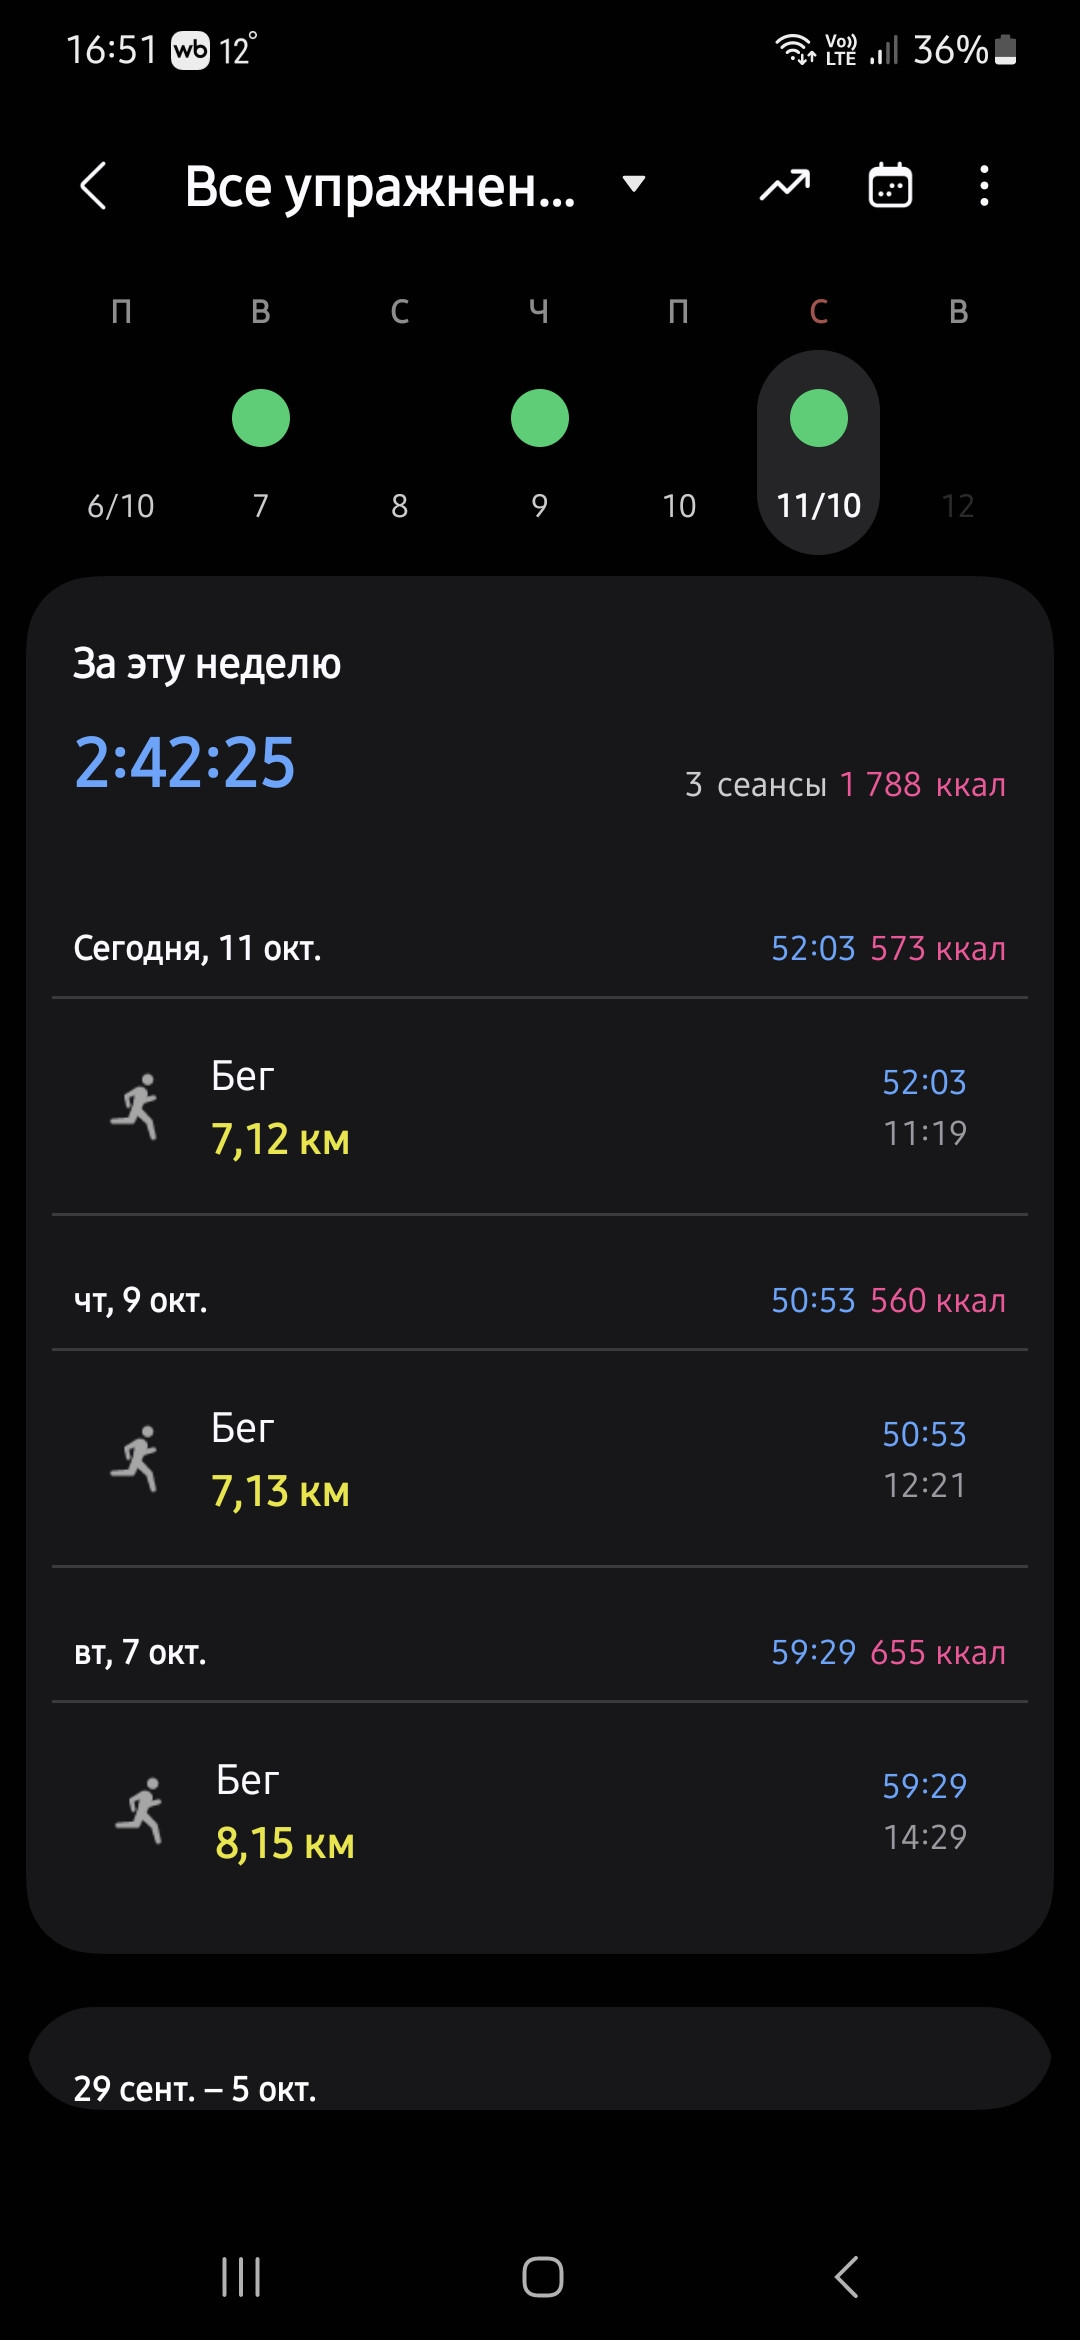Open the trends chart icon

pyautogui.click(x=785, y=185)
